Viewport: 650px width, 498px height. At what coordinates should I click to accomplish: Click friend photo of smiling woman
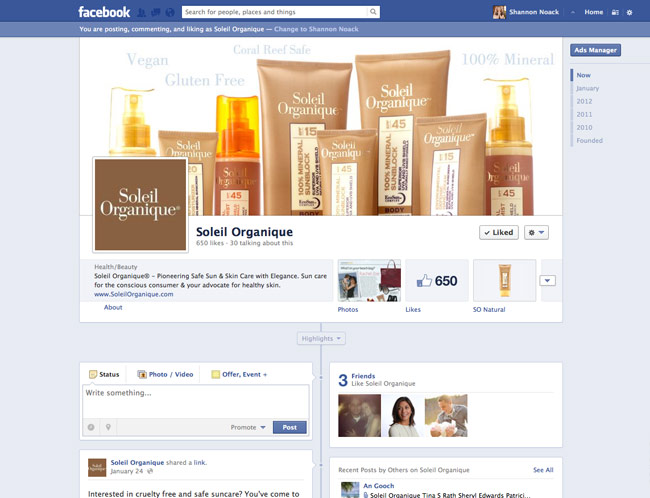coord(403,415)
